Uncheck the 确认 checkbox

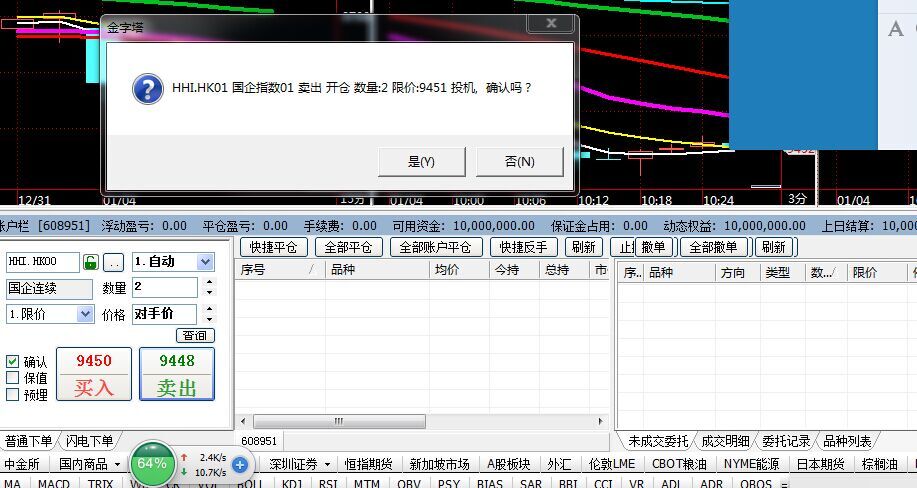click(x=12, y=362)
